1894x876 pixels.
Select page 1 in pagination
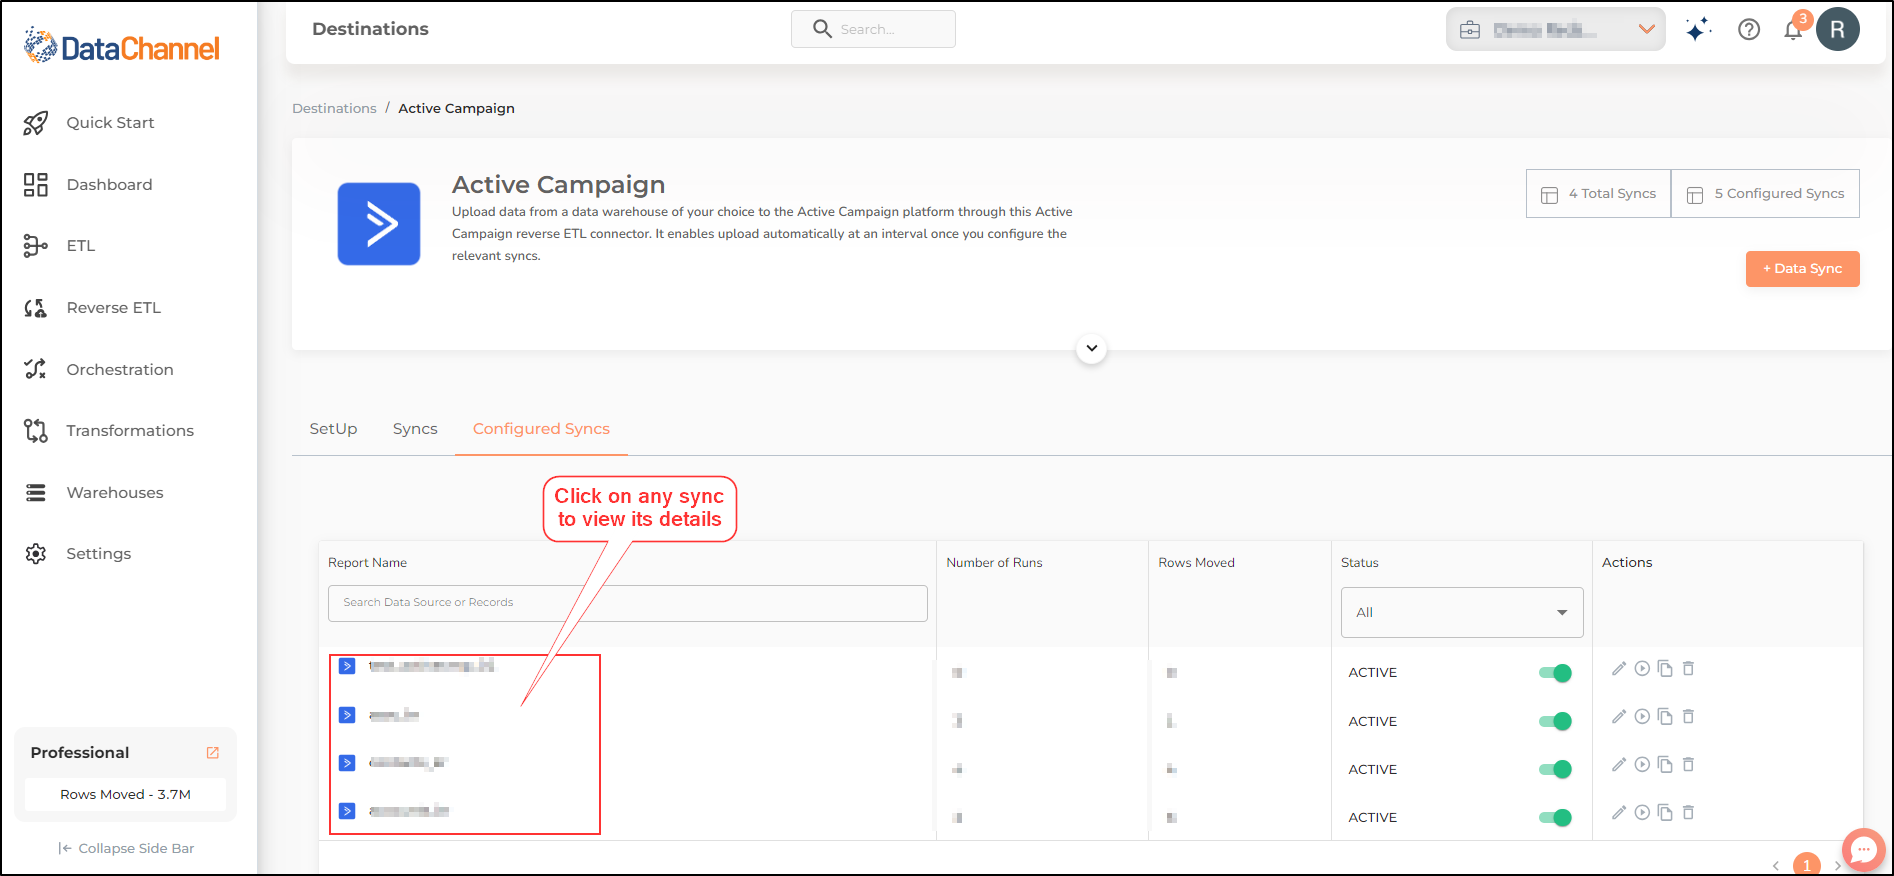point(1807,865)
